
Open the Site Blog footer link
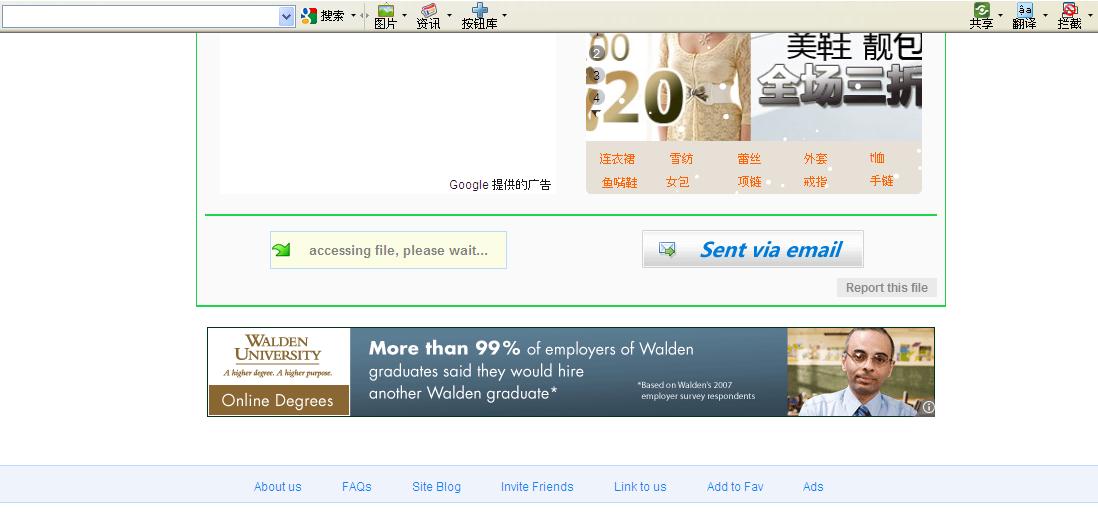click(436, 487)
